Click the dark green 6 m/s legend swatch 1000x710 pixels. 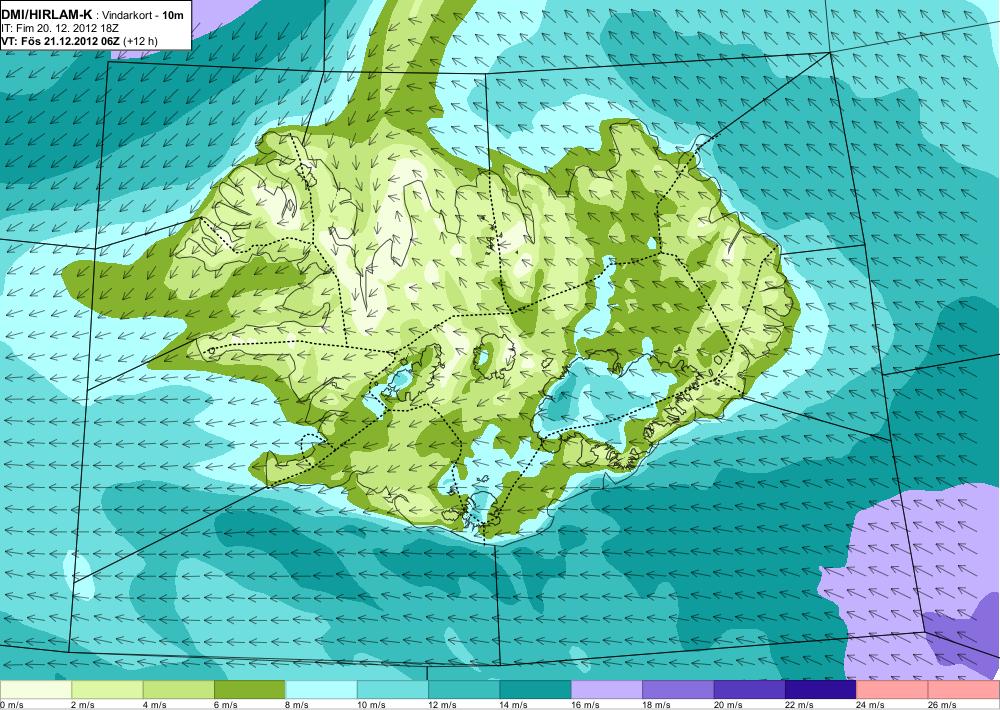click(250, 690)
